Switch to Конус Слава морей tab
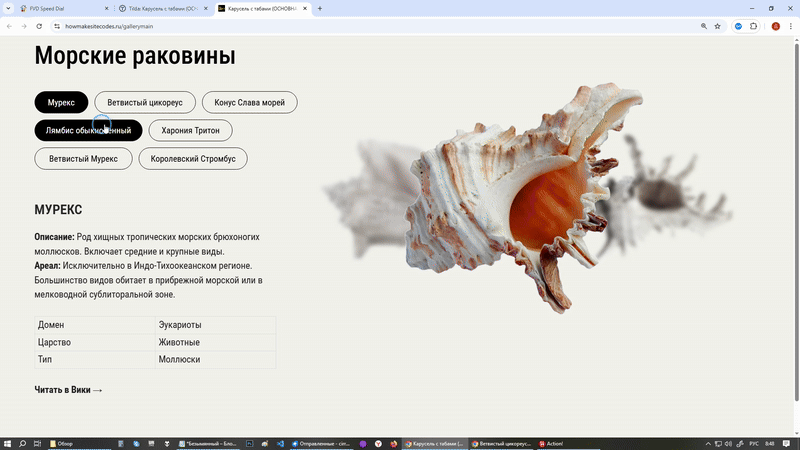This screenshot has width=800, height=450. coord(249,103)
